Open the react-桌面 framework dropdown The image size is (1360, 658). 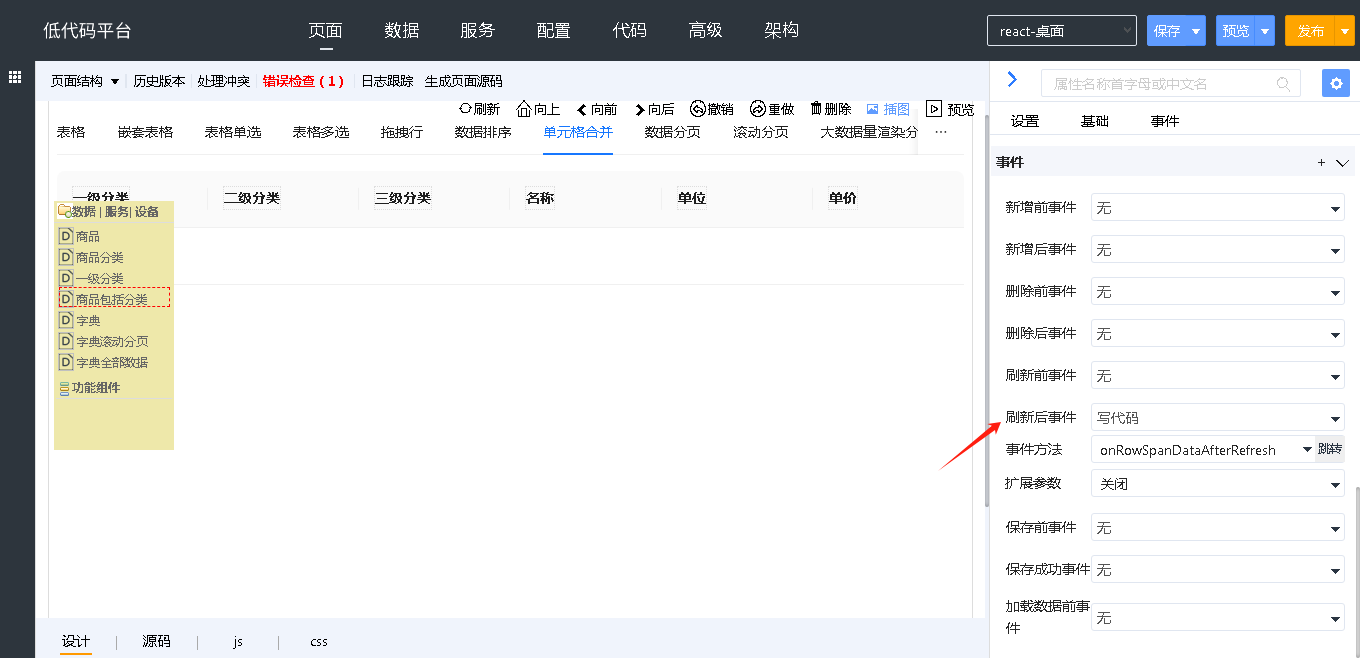[x=1061, y=31]
